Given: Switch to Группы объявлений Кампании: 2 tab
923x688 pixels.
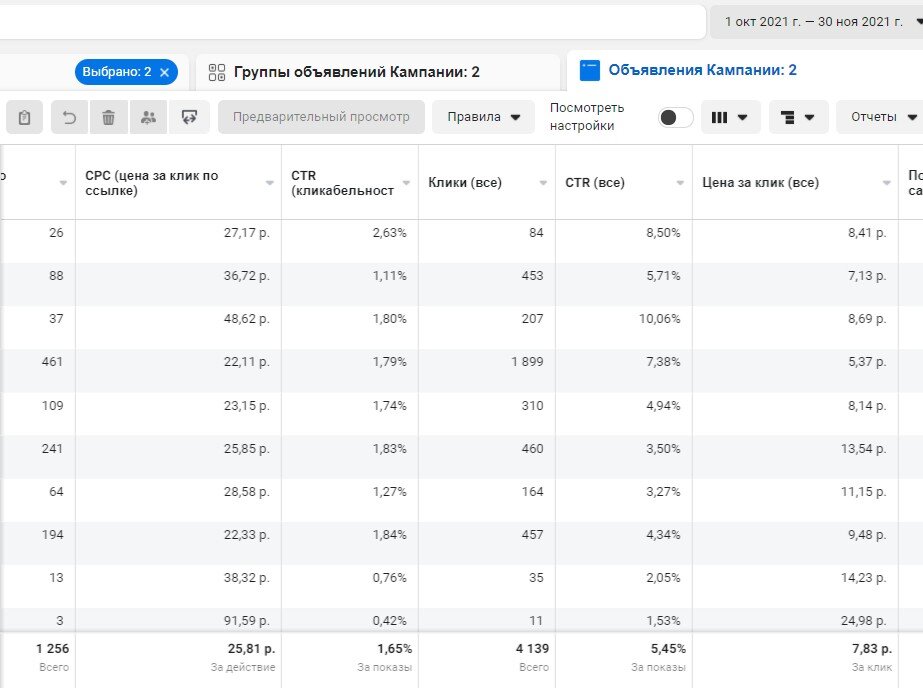Looking at the screenshot, I should point(377,72).
